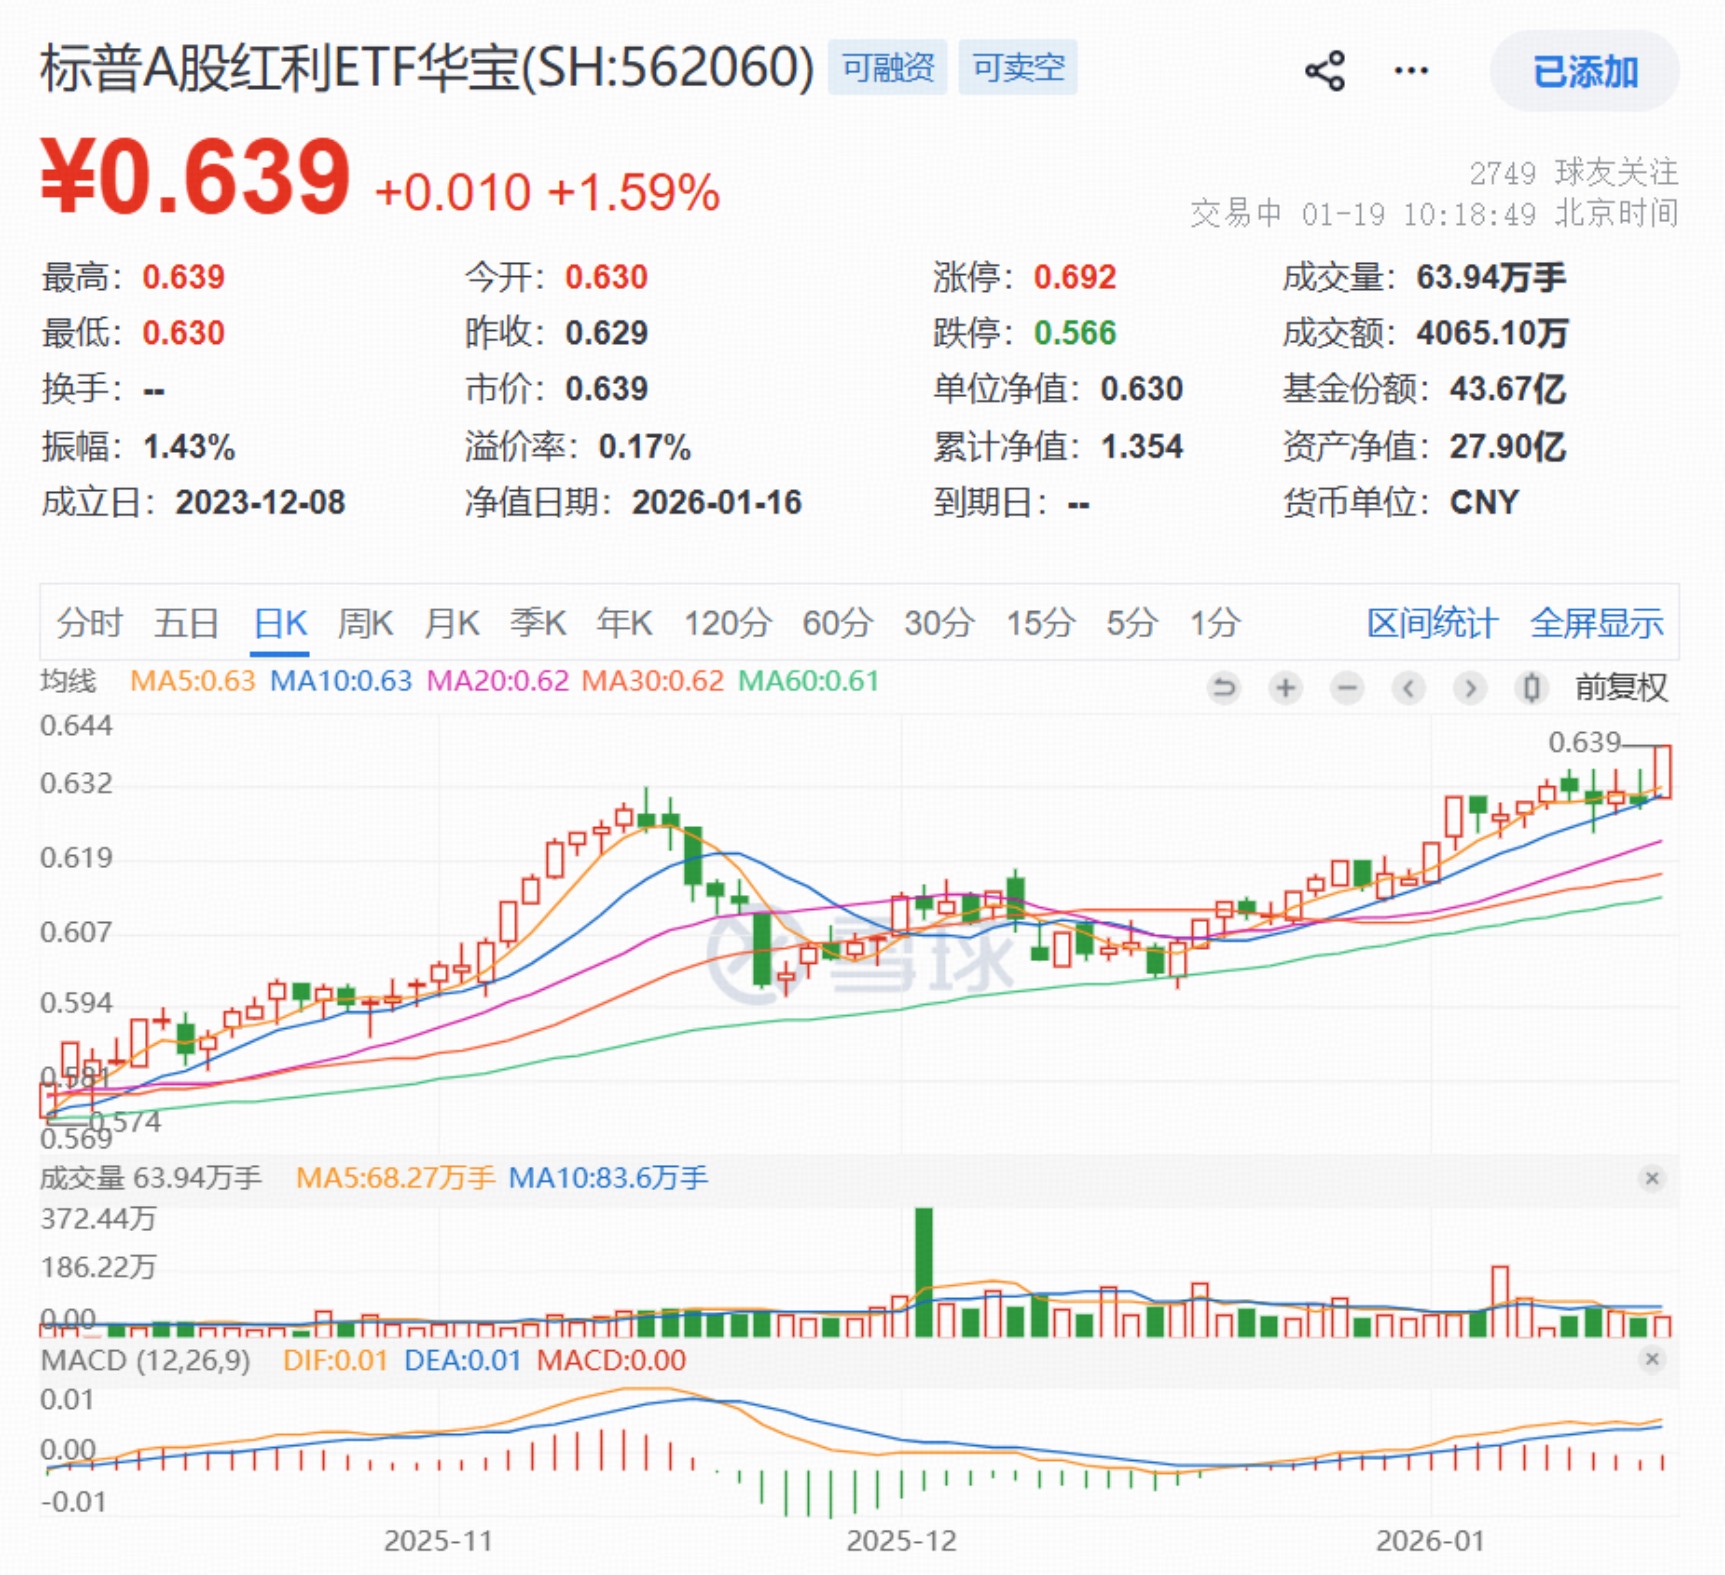Click the candlestick chart style icon

pyautogui.click(x=1531, y=688)
